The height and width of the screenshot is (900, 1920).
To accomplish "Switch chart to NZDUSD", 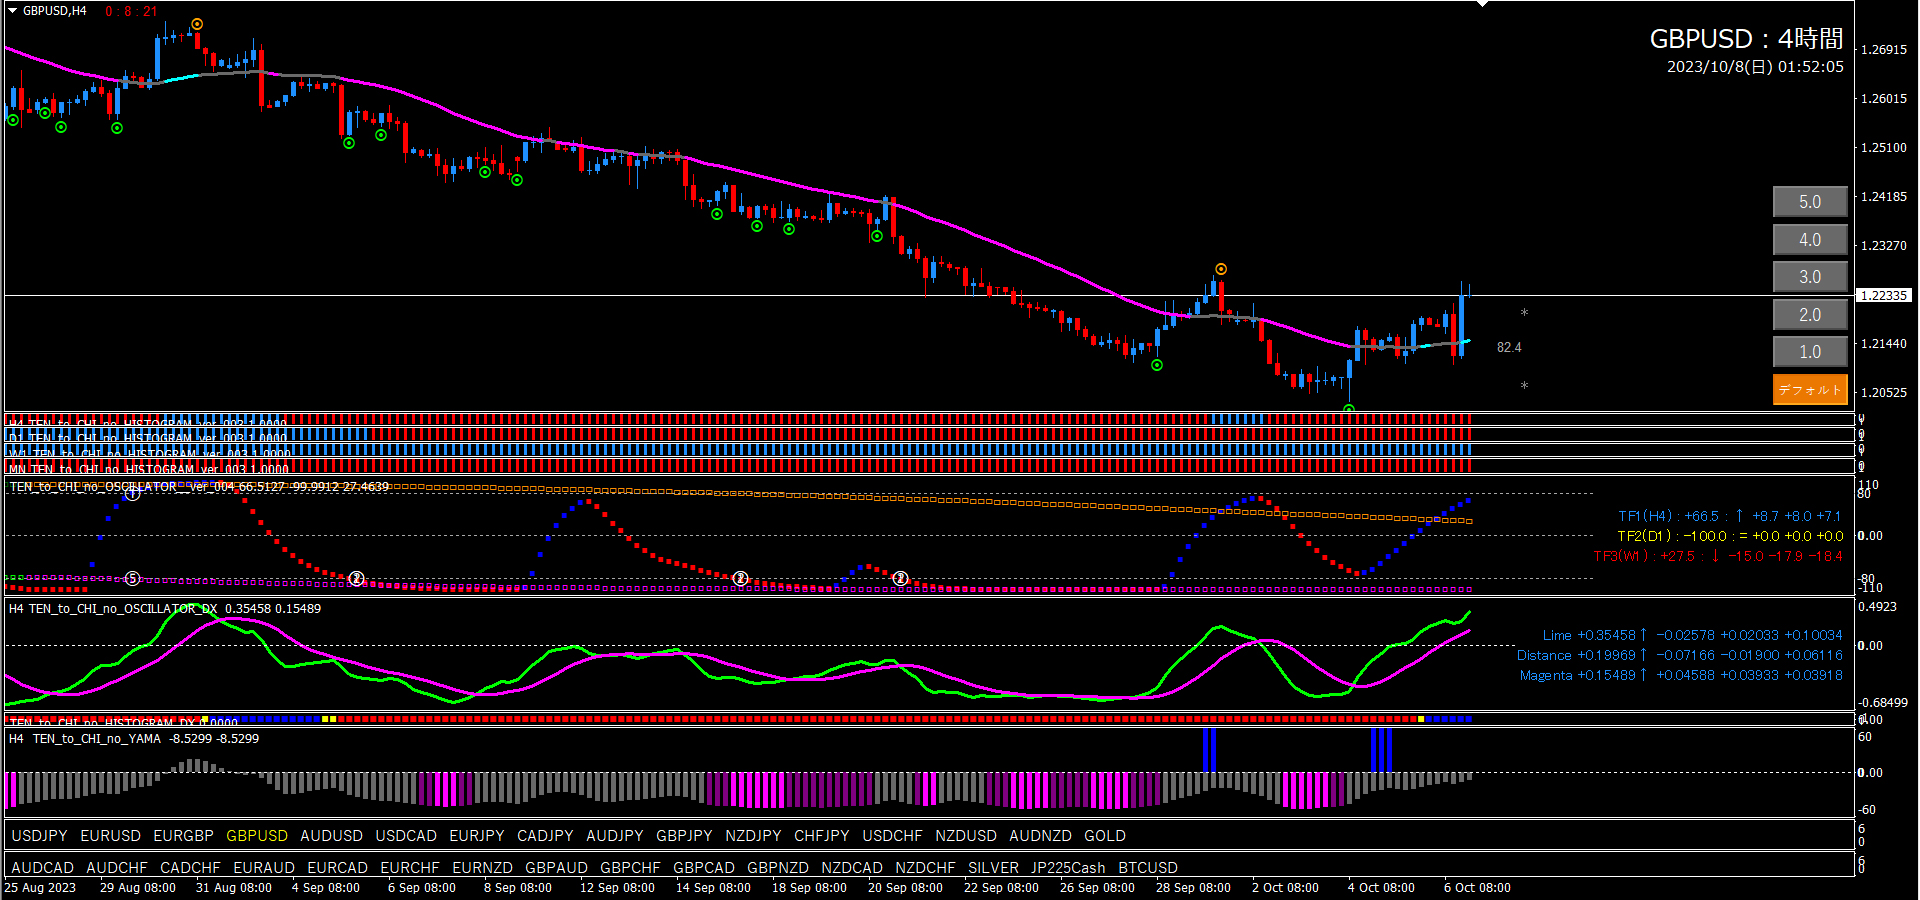I will click(x=966, y=836).
